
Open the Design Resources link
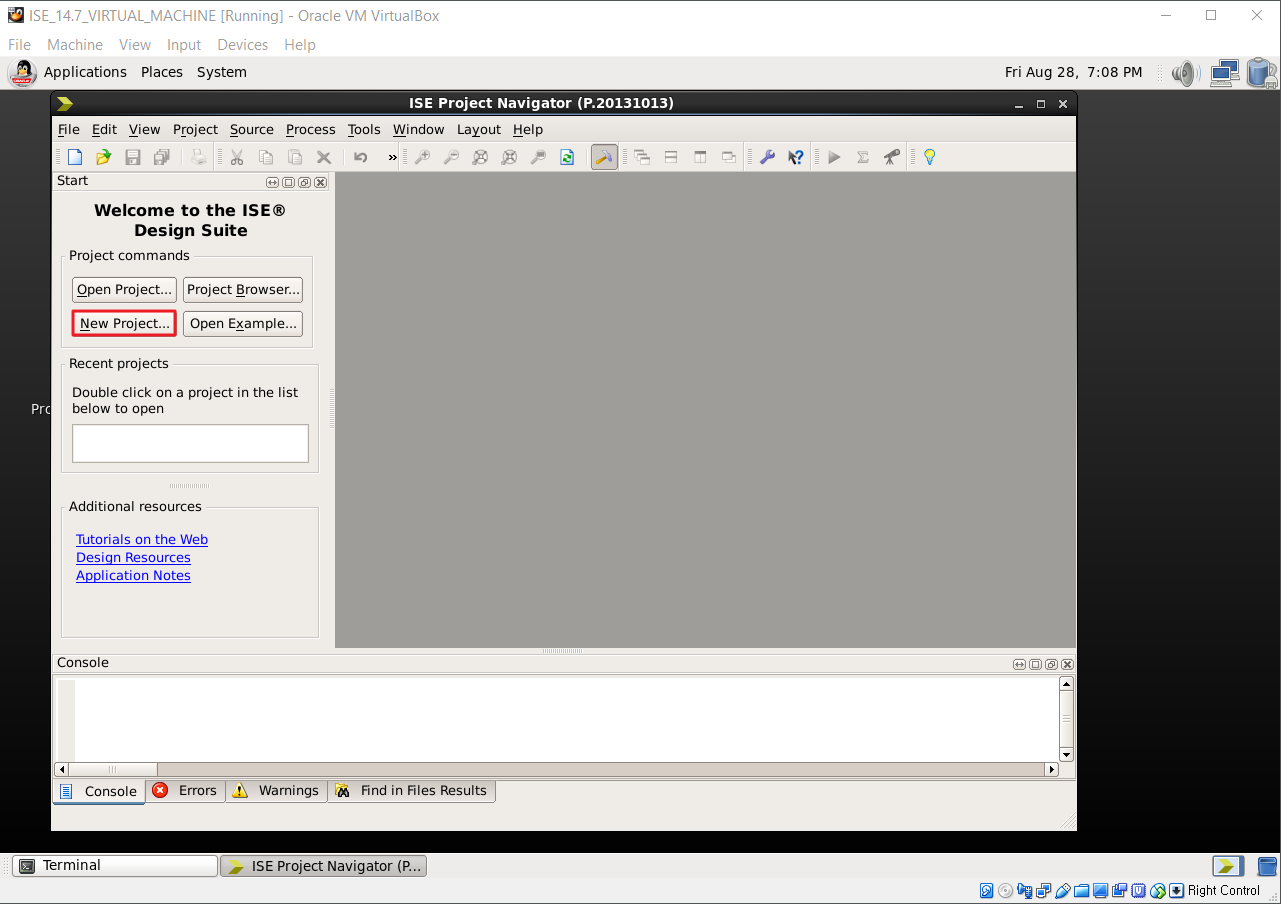tap(133, 557)
